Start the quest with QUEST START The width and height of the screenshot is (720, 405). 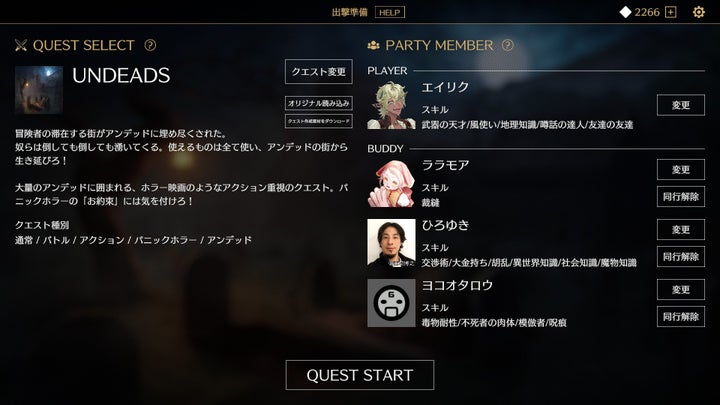(360, 375)
